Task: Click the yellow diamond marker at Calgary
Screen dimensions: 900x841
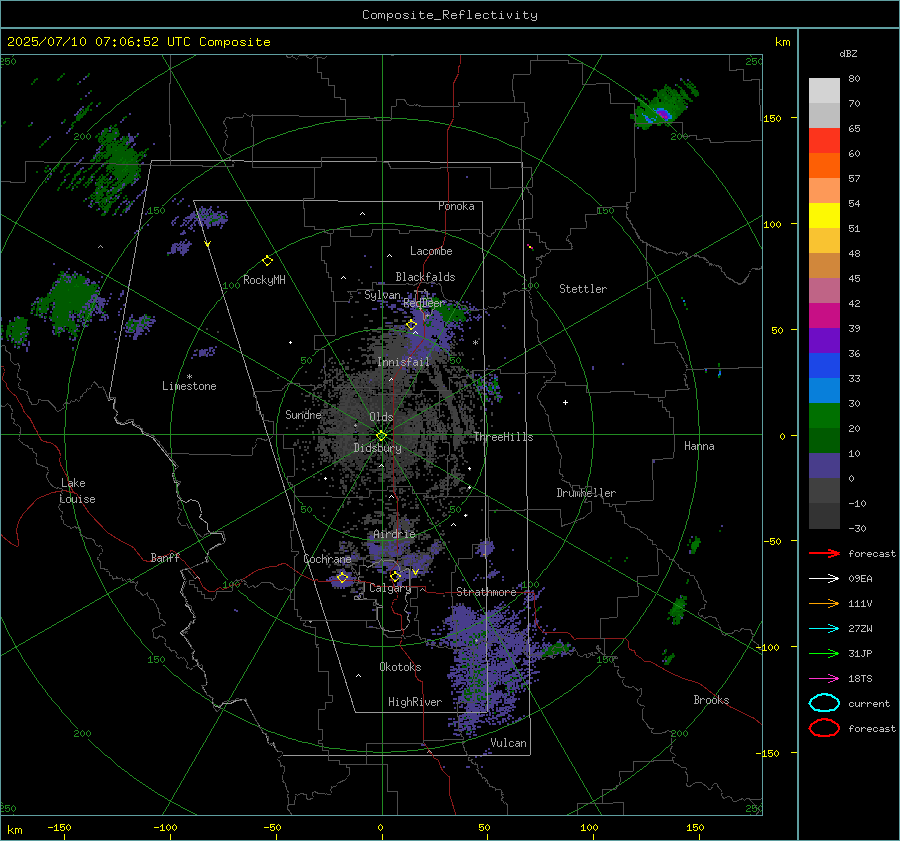Action: point(395,576)
